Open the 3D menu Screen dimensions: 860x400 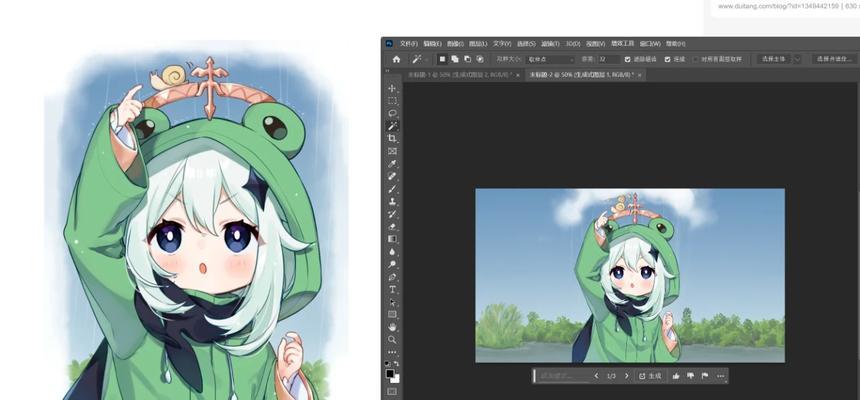click(x=573, y=44)
